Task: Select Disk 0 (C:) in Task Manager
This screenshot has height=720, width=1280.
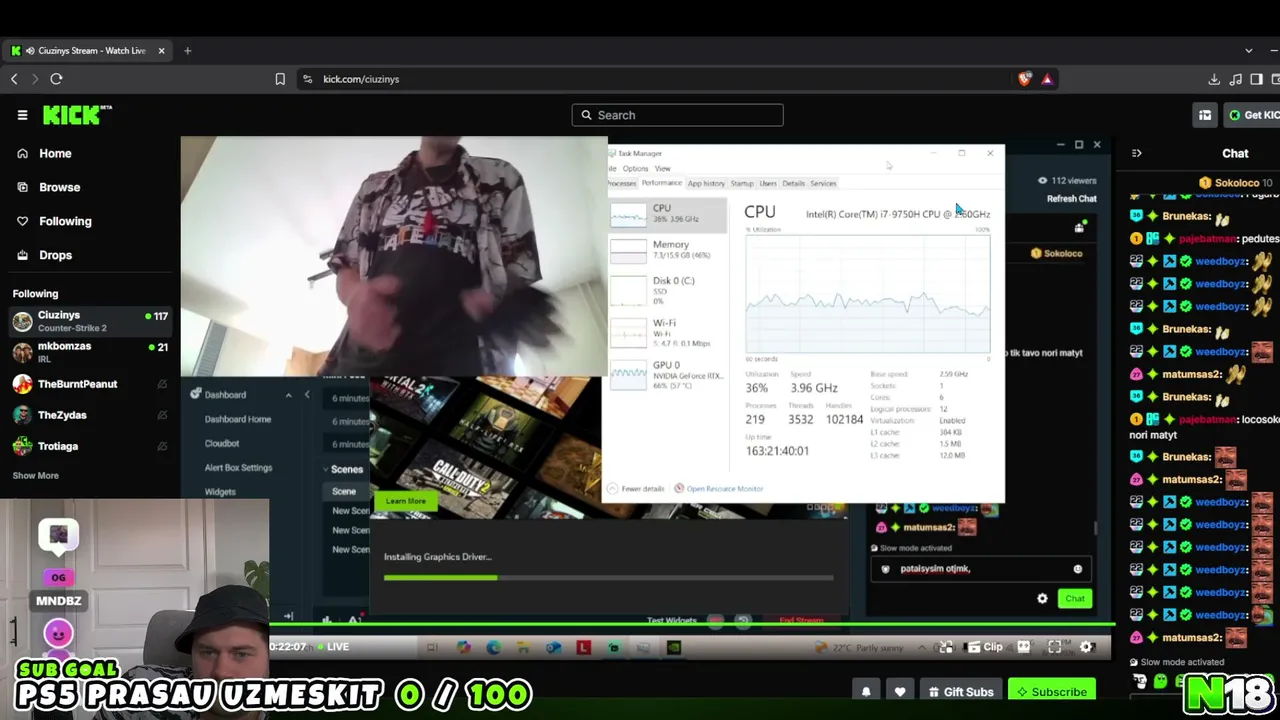Action: click(x=668, y=289)
